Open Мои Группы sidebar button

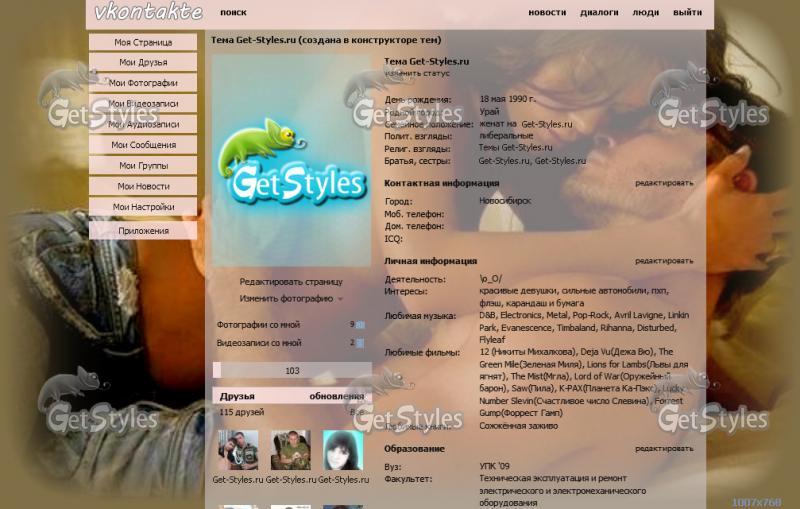[143, 166]
